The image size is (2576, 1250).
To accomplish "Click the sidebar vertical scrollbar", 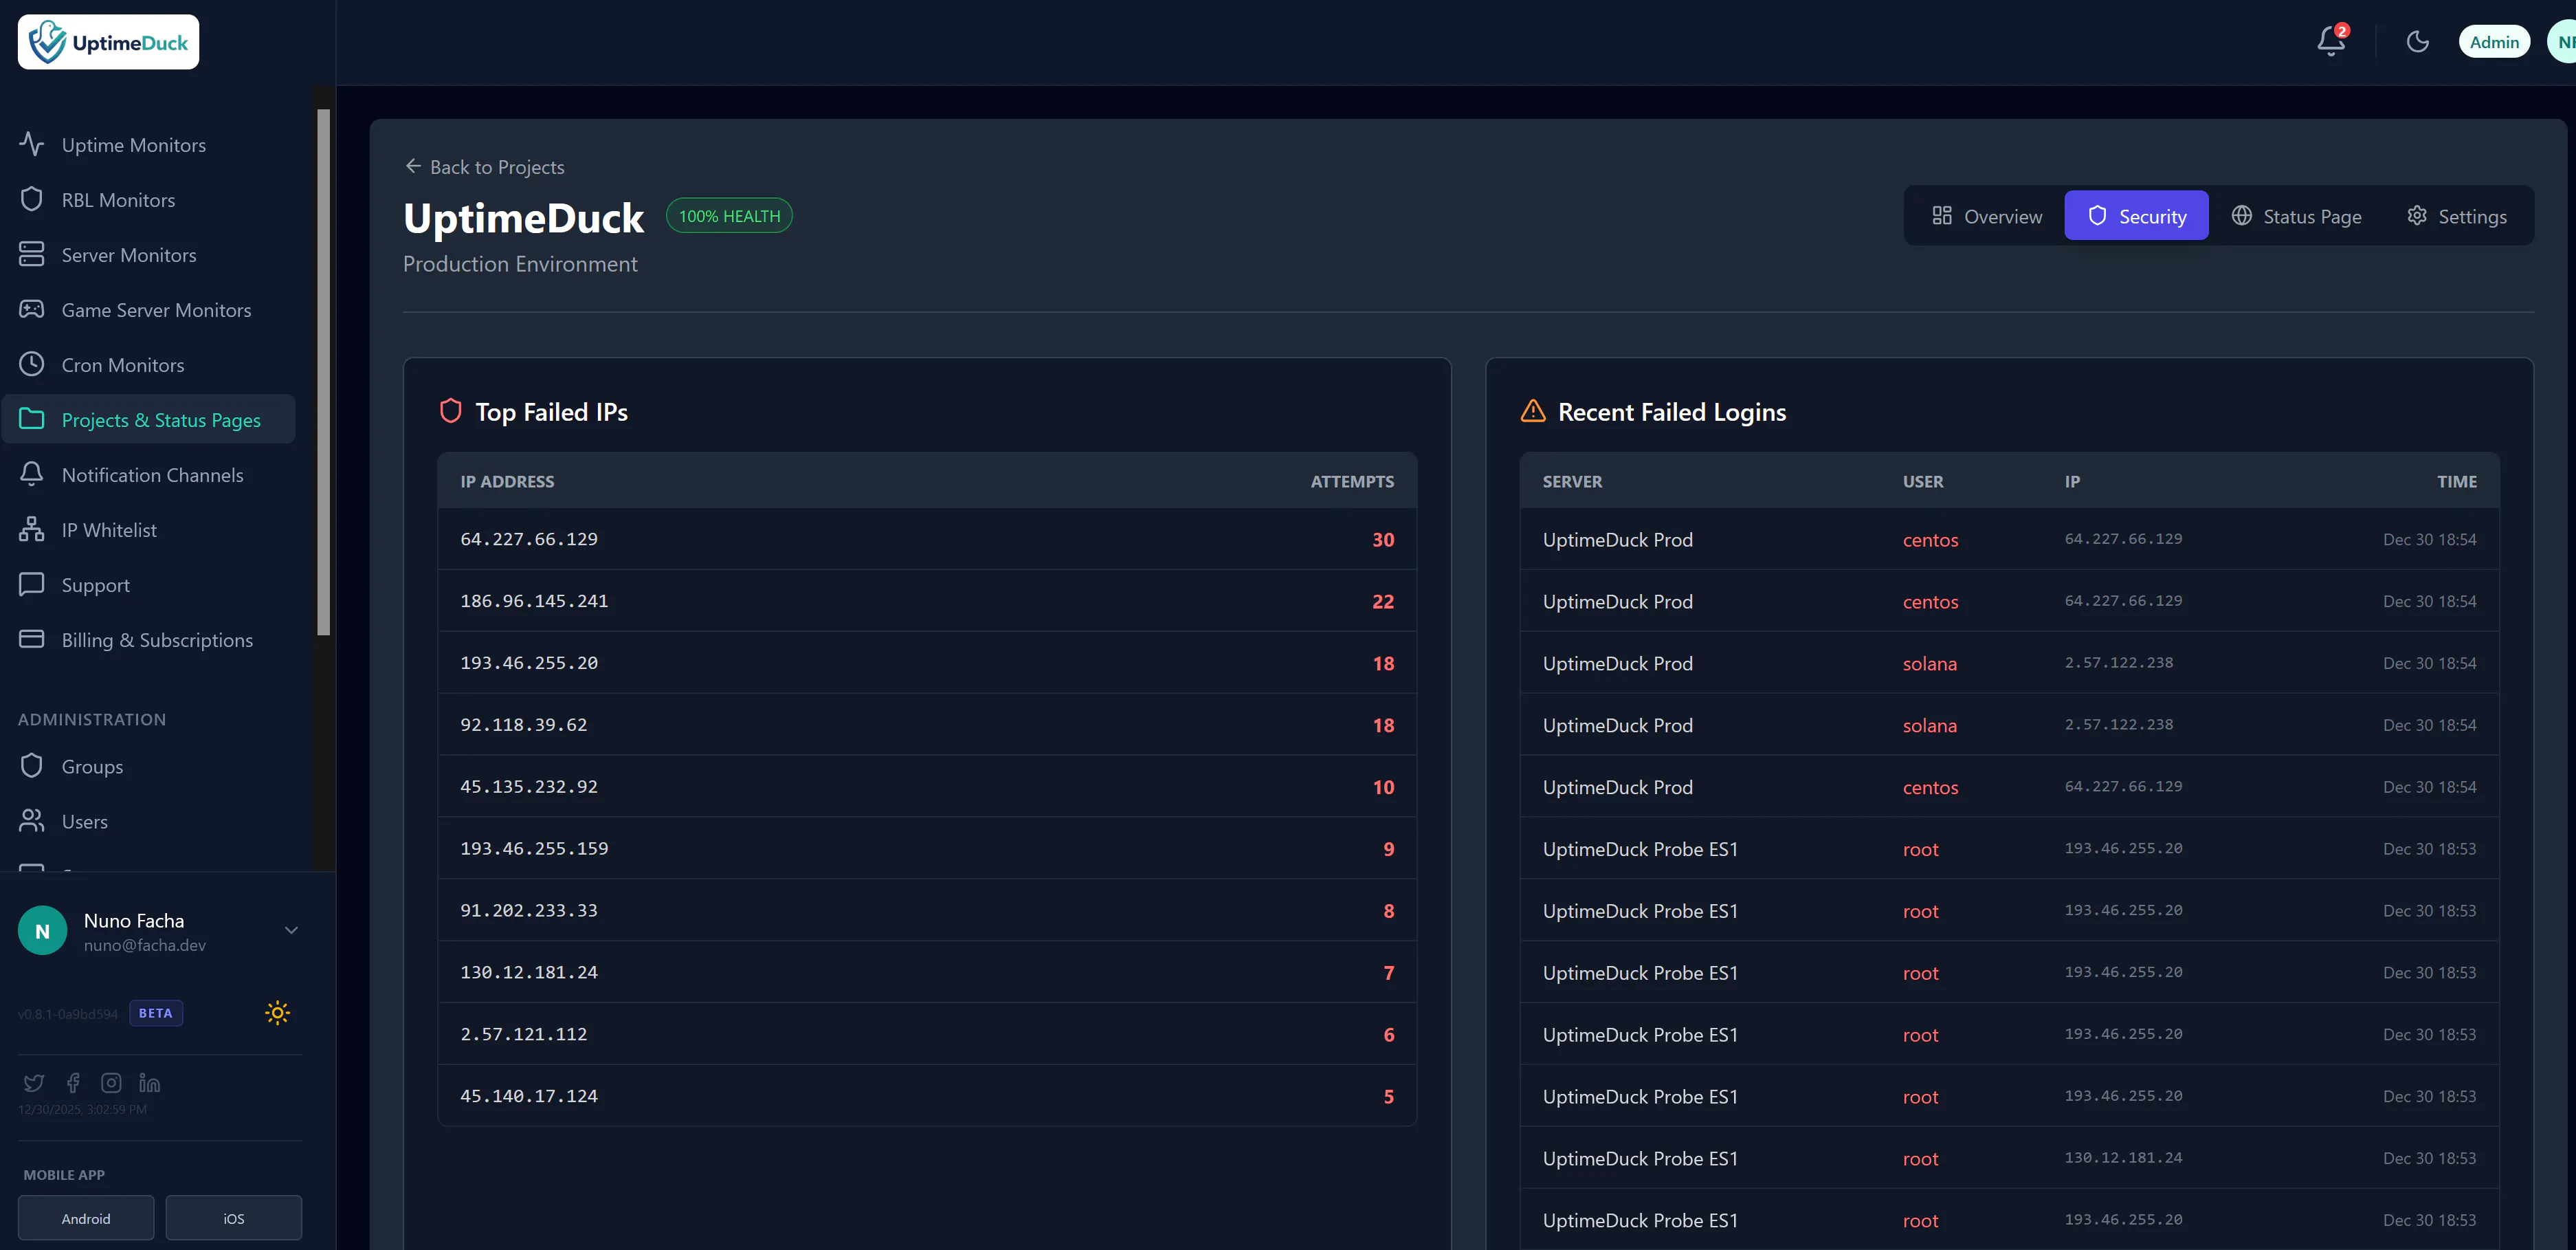I will (x=323, y=372).
